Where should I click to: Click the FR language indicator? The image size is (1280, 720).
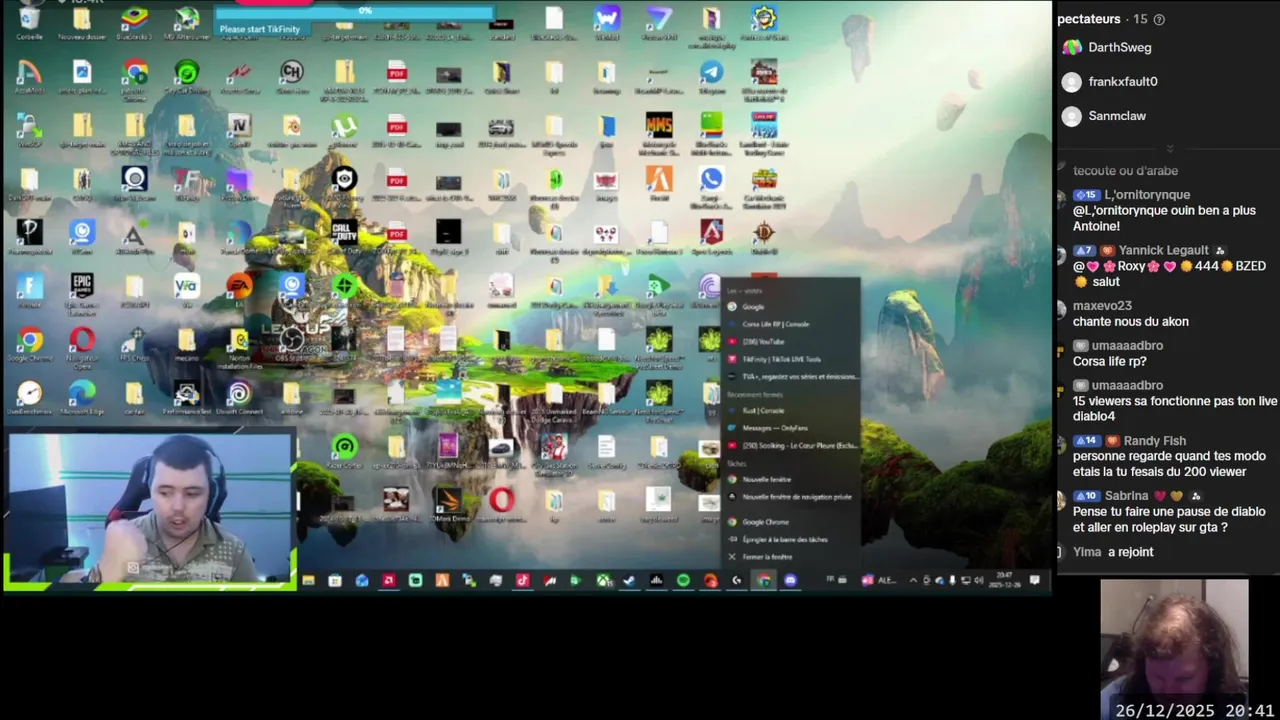coord(830,579)
